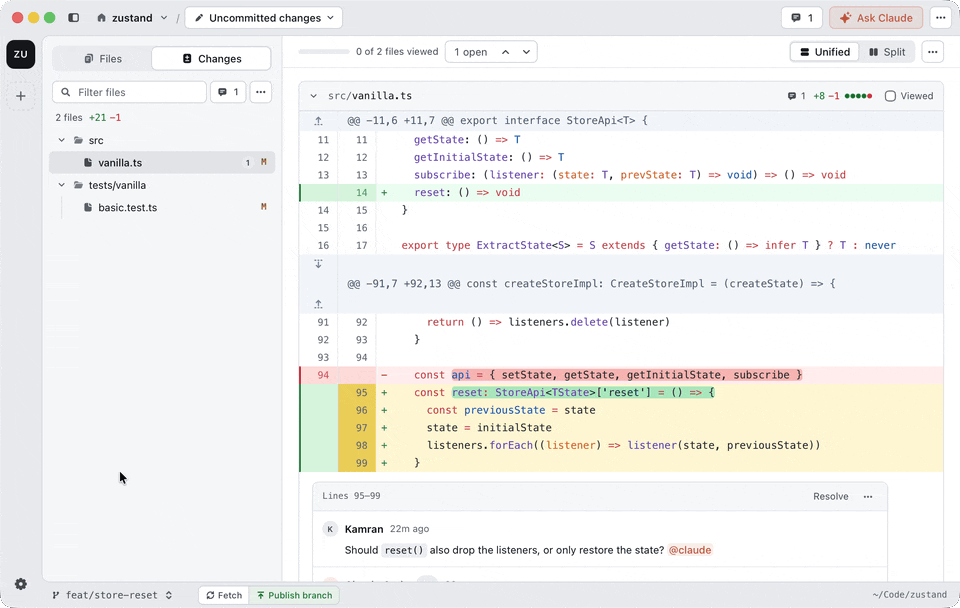Expand lines down after line 17
The width and height of the screenshot is (960, 608).
[x=318, y=264]
